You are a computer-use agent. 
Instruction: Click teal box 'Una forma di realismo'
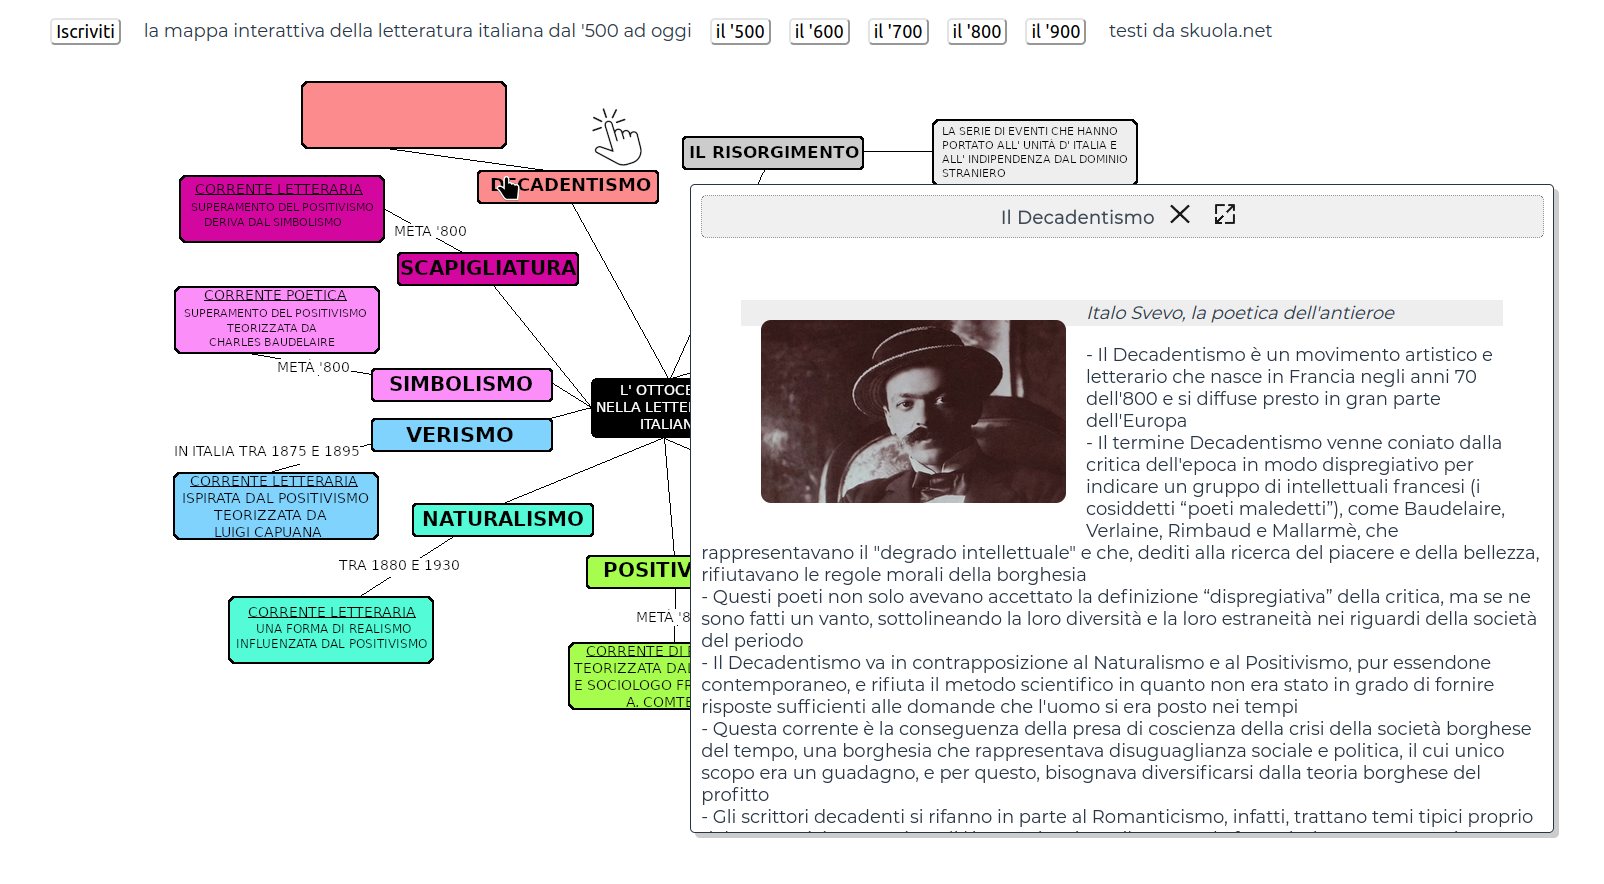pos(331,630)
